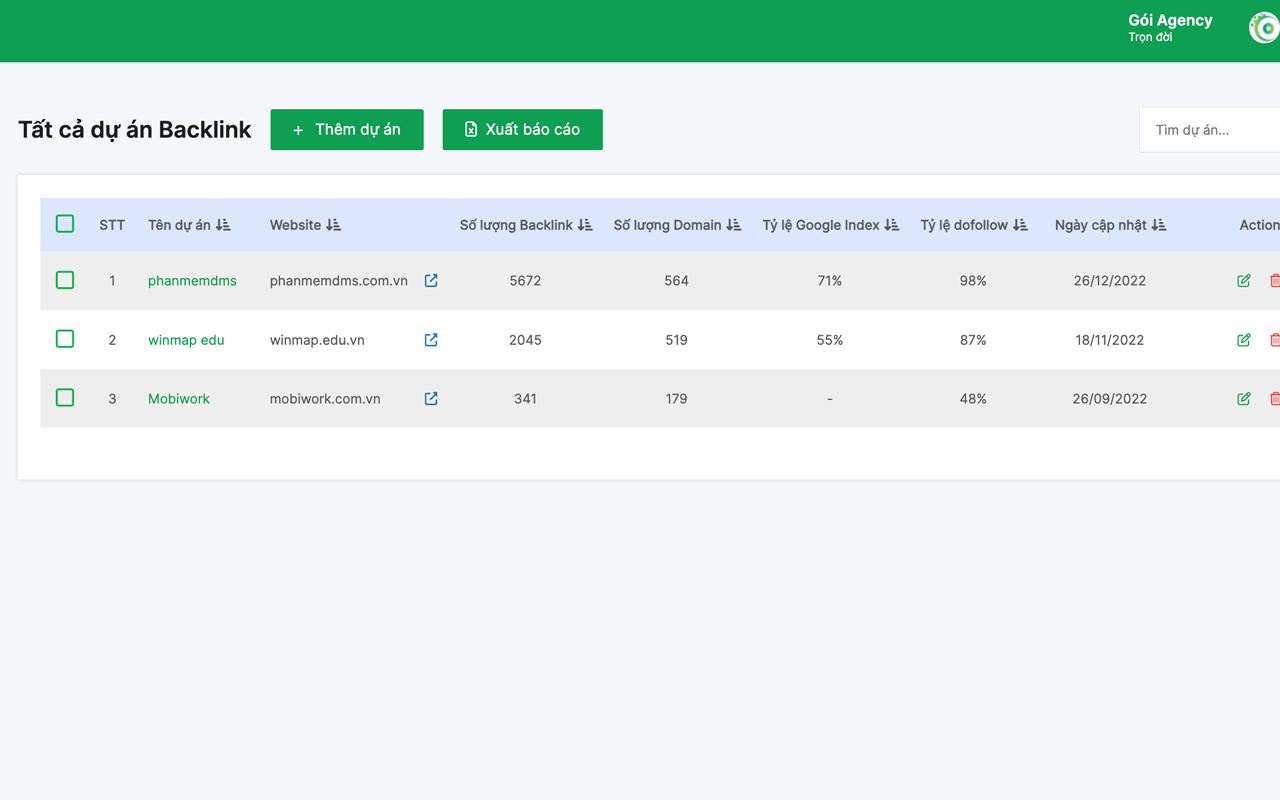Click domain count 179
The width and height of the screenshot is (1280, 800).
tap(677, 398)
